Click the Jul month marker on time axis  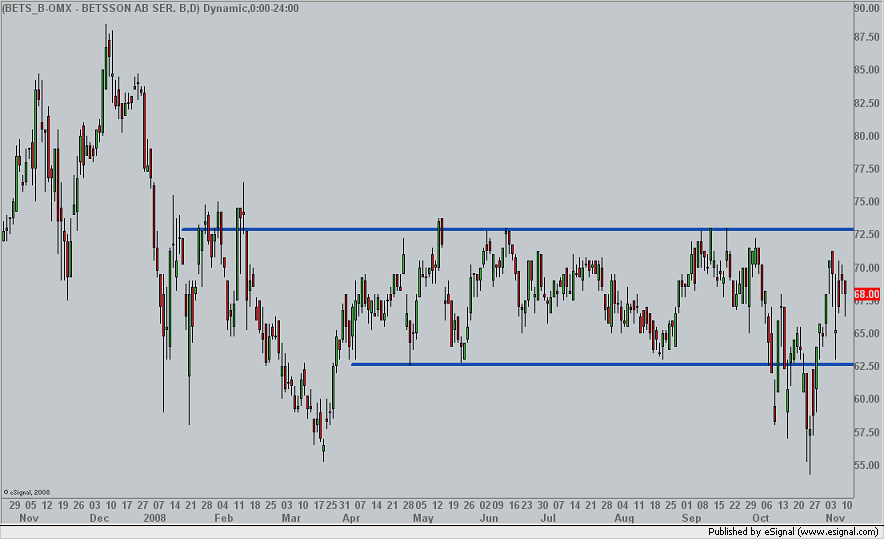click(x=548, y=518)
